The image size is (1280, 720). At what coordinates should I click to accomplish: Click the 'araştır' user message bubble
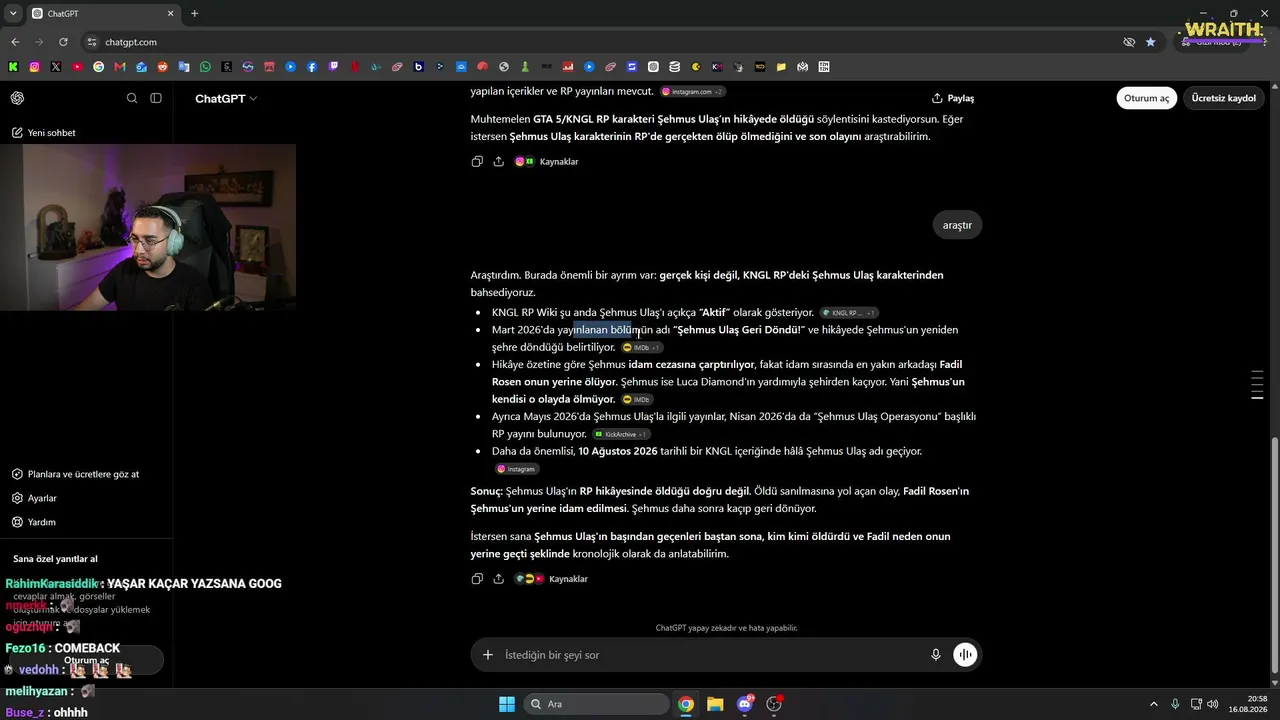957,225
